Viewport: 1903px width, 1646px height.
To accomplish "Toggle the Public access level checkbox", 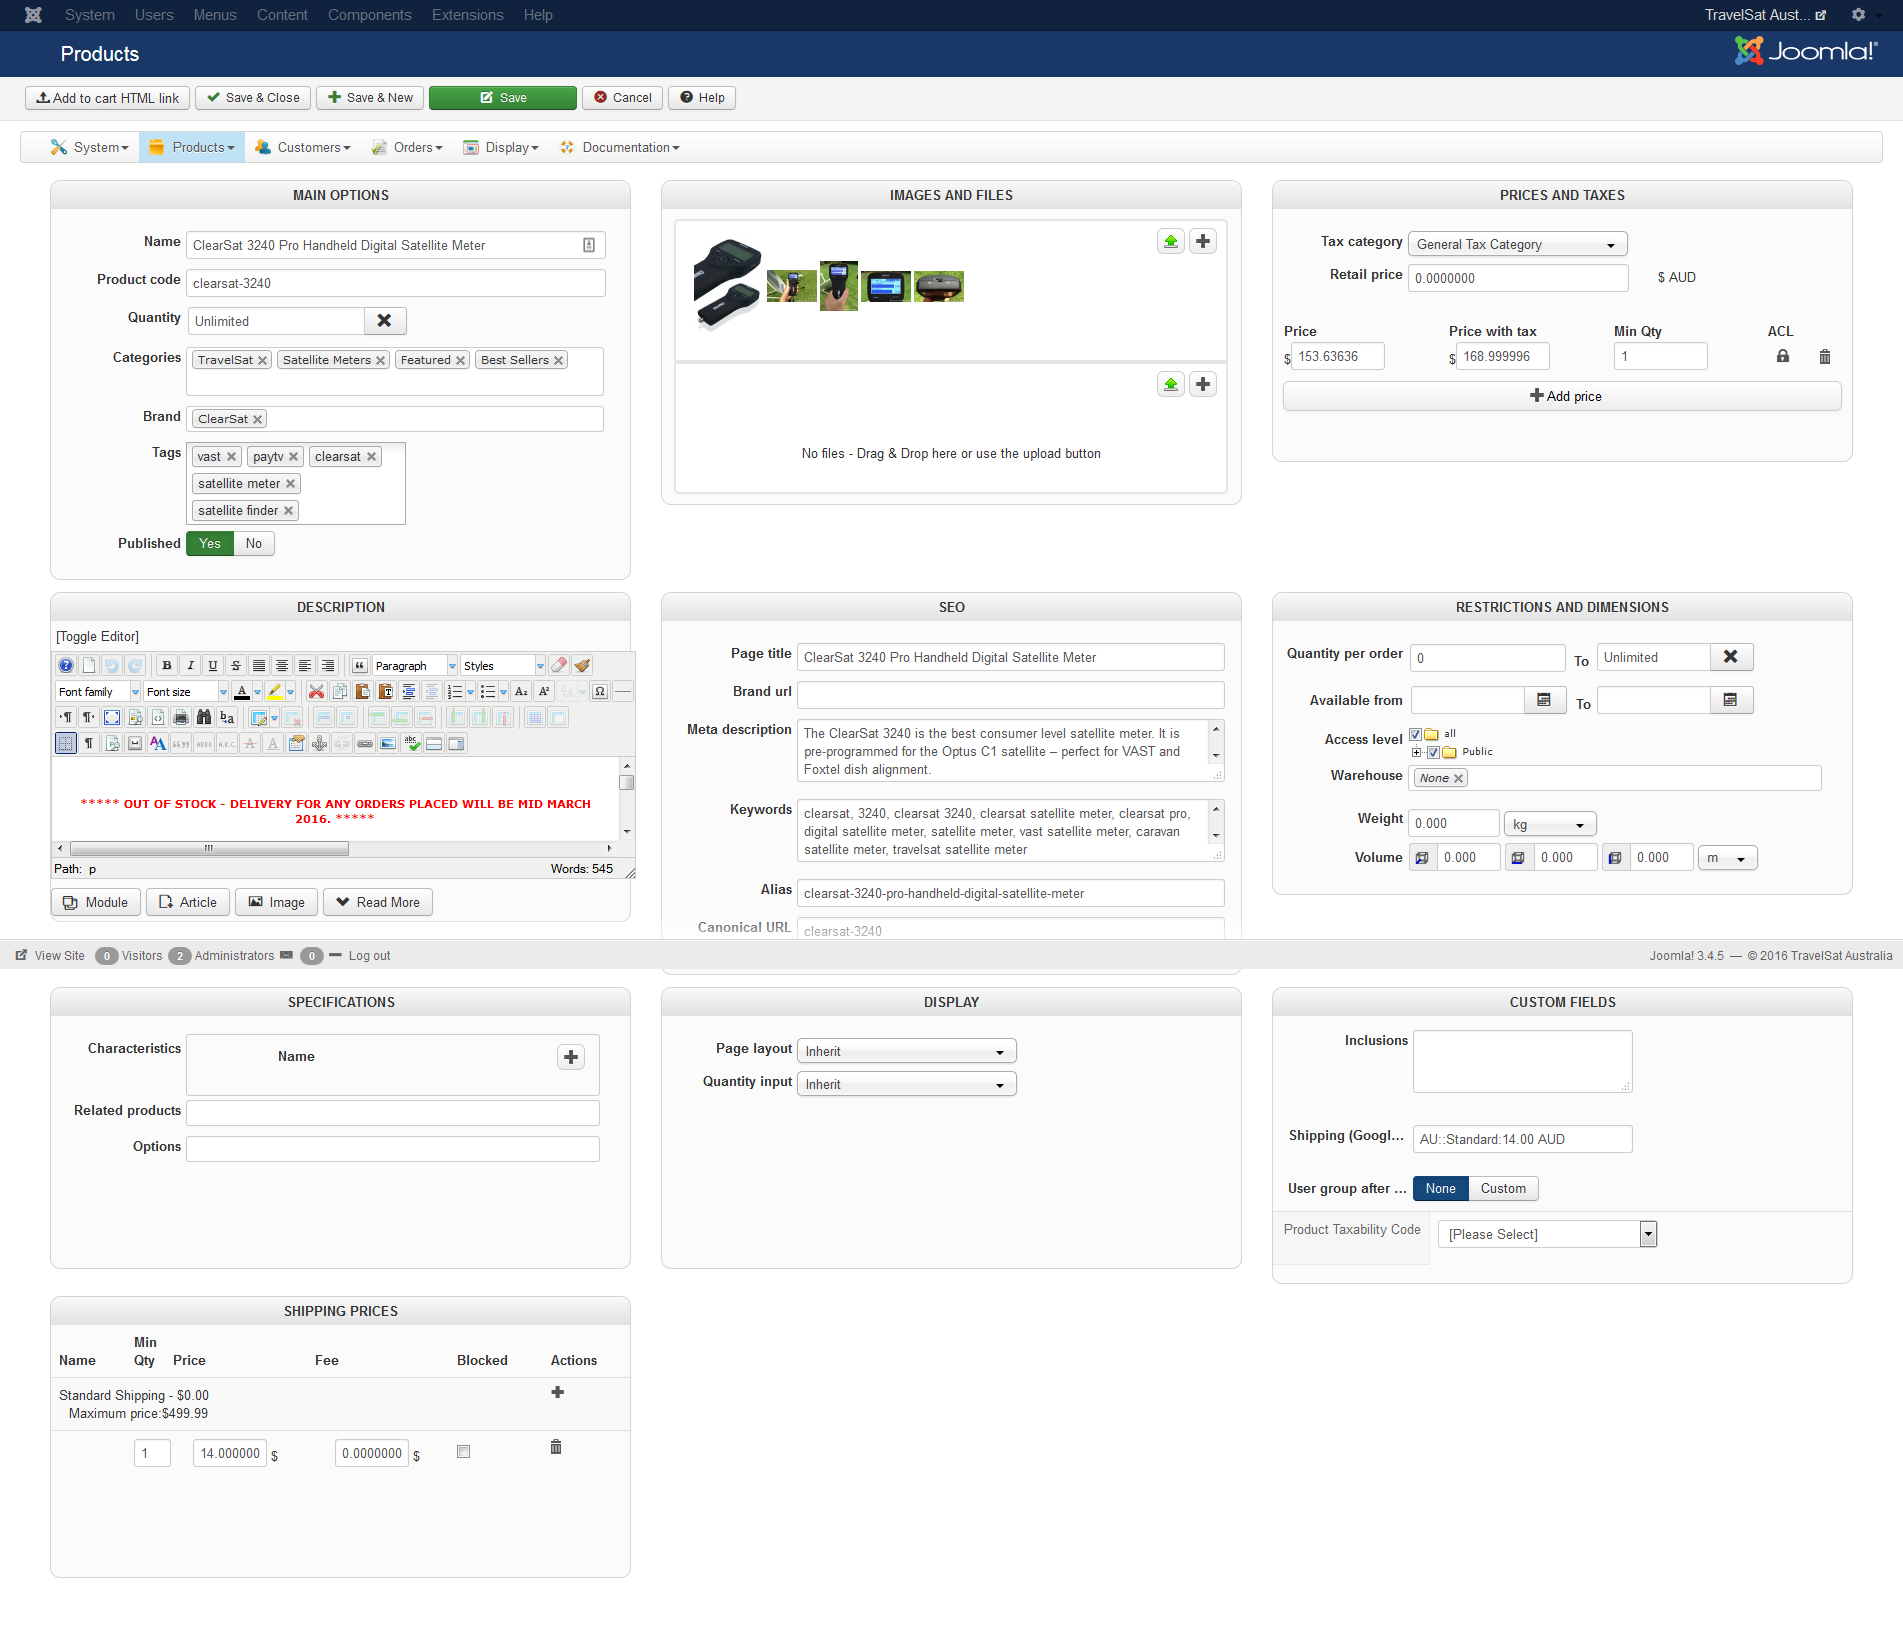I will click(1434, 753).
